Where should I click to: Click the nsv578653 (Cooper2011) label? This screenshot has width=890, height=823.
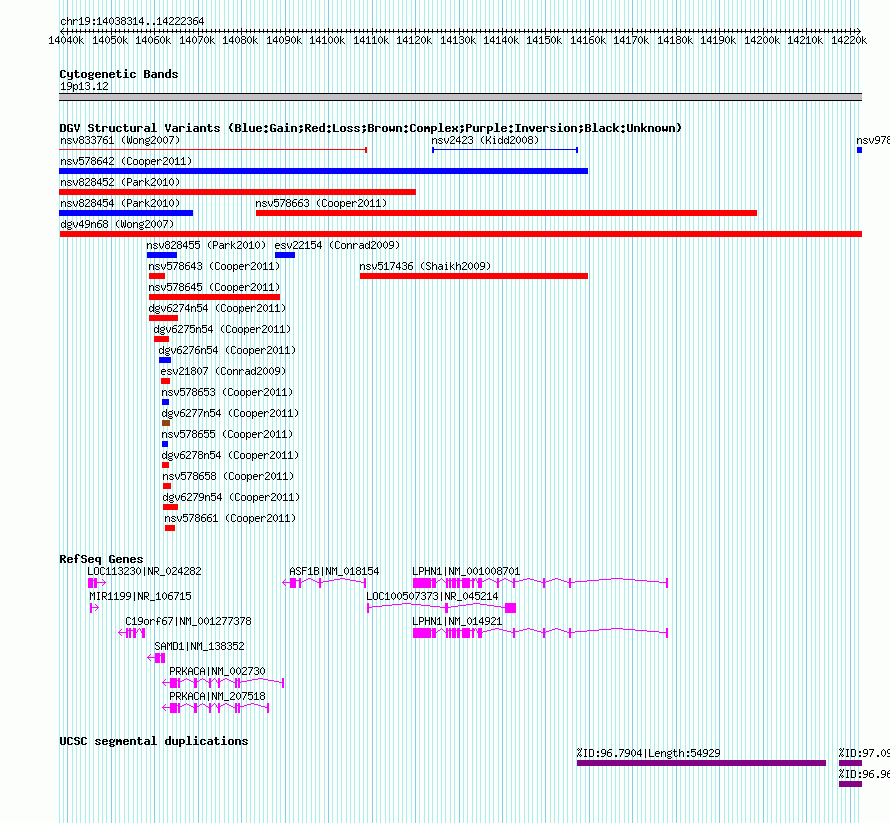click(x=227, y=392)
